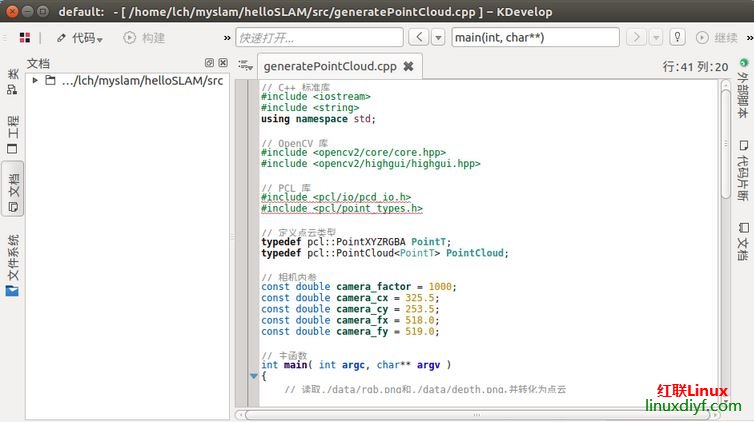Click the KDevelop grid icon in the toolbar

(x=24, y=38)
